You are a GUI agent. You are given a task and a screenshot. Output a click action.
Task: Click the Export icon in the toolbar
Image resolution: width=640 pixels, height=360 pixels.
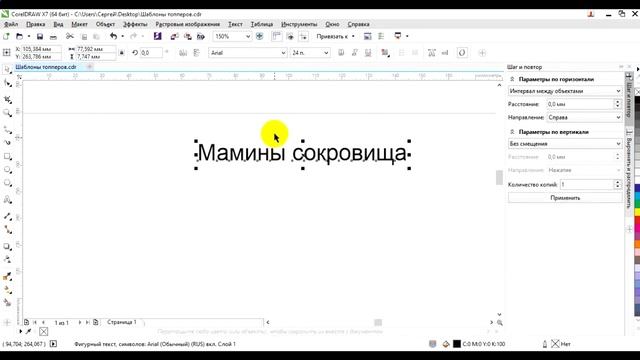(188, 37)
